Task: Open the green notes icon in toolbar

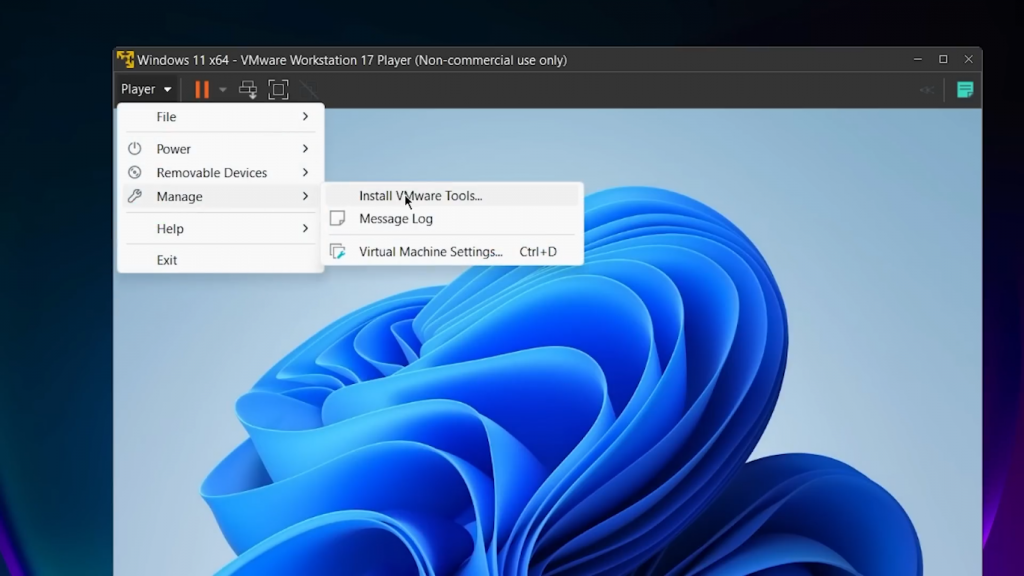Action: click(x=965, y=89)
